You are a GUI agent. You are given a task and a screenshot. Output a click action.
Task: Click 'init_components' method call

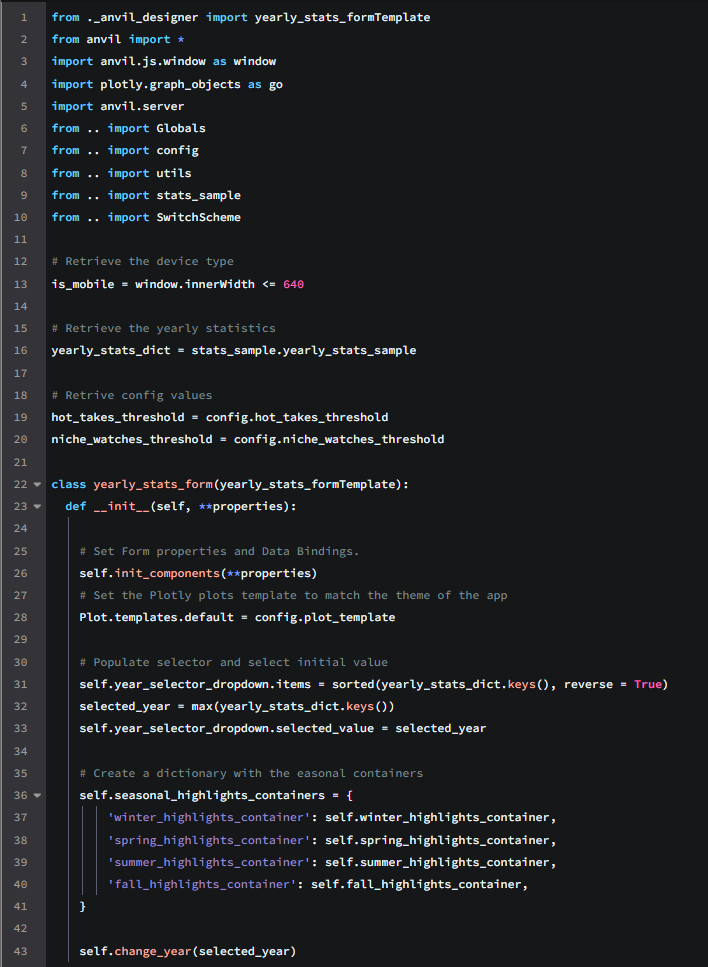pos(167,574)
